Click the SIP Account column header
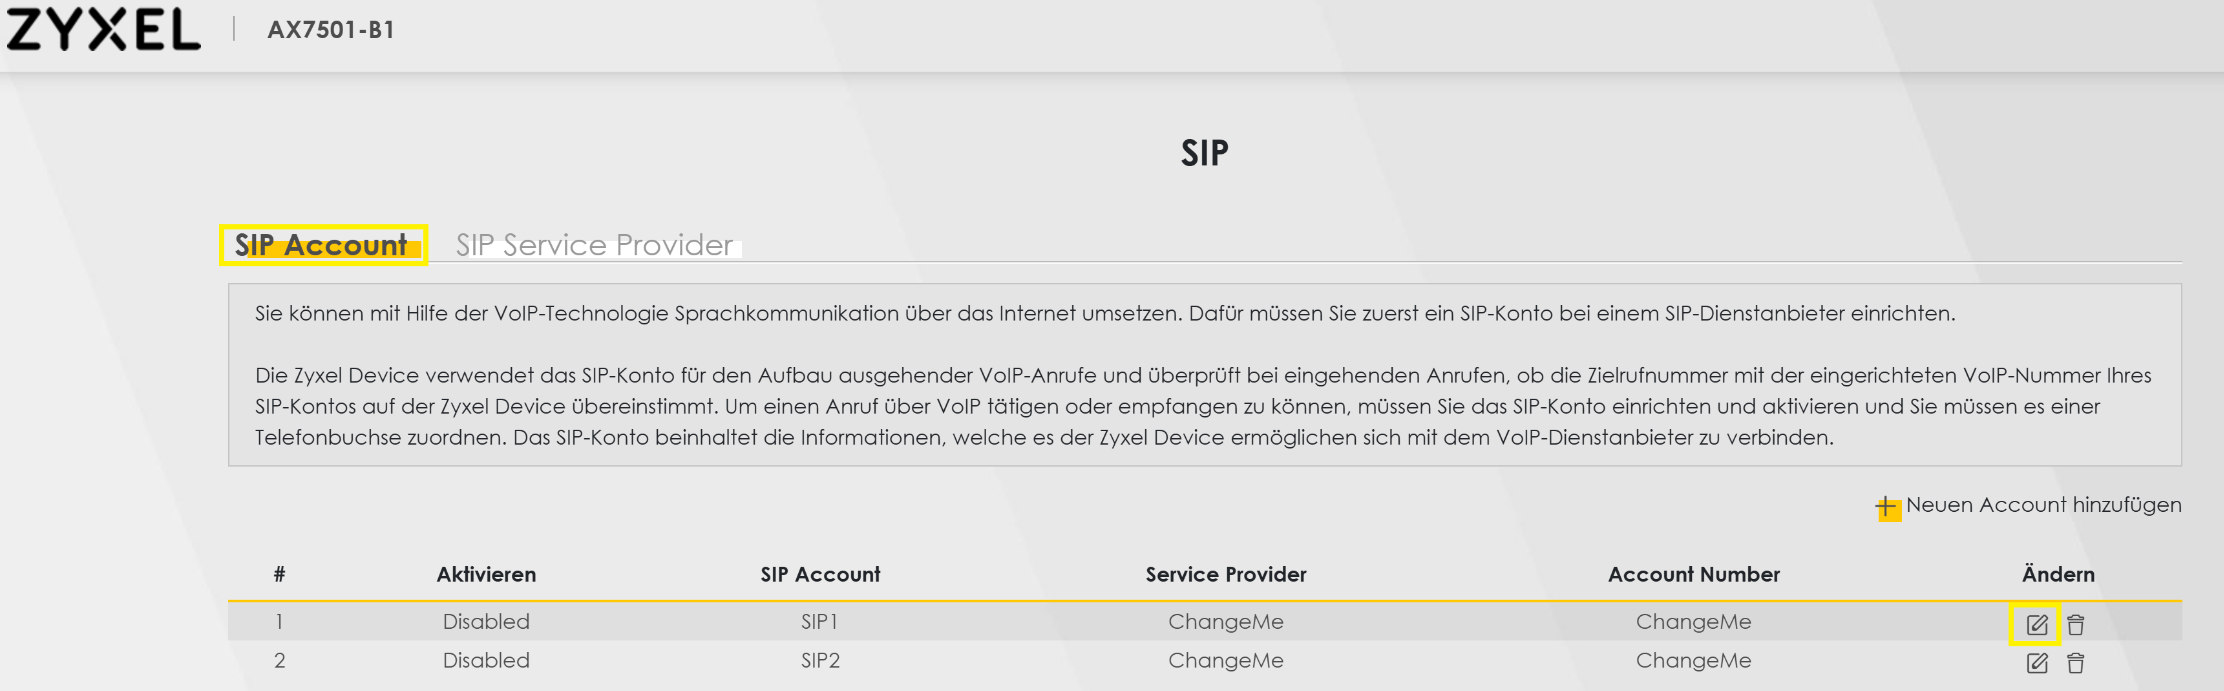This screenshot has height=691, width=2224. [x=820, y=574]
